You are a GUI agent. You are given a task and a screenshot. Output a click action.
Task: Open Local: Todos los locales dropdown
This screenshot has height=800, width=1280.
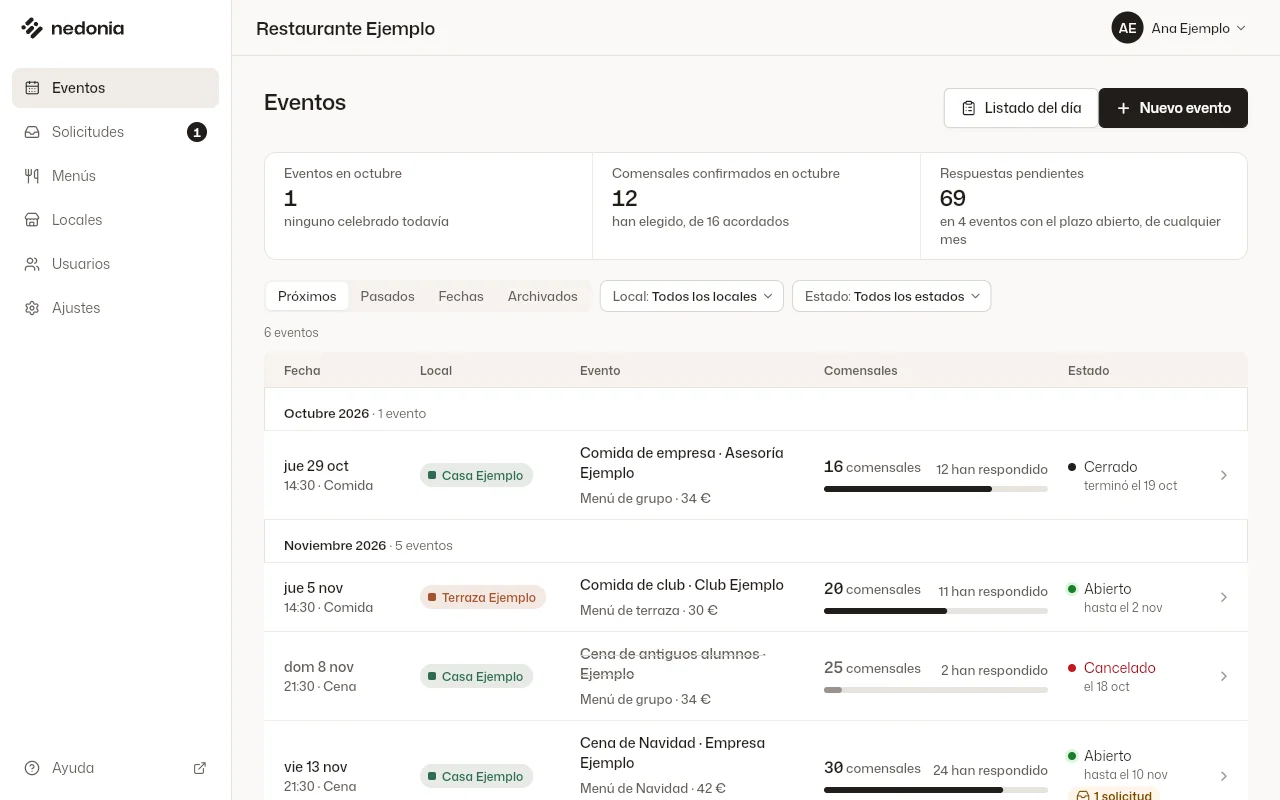click(692, 296)
